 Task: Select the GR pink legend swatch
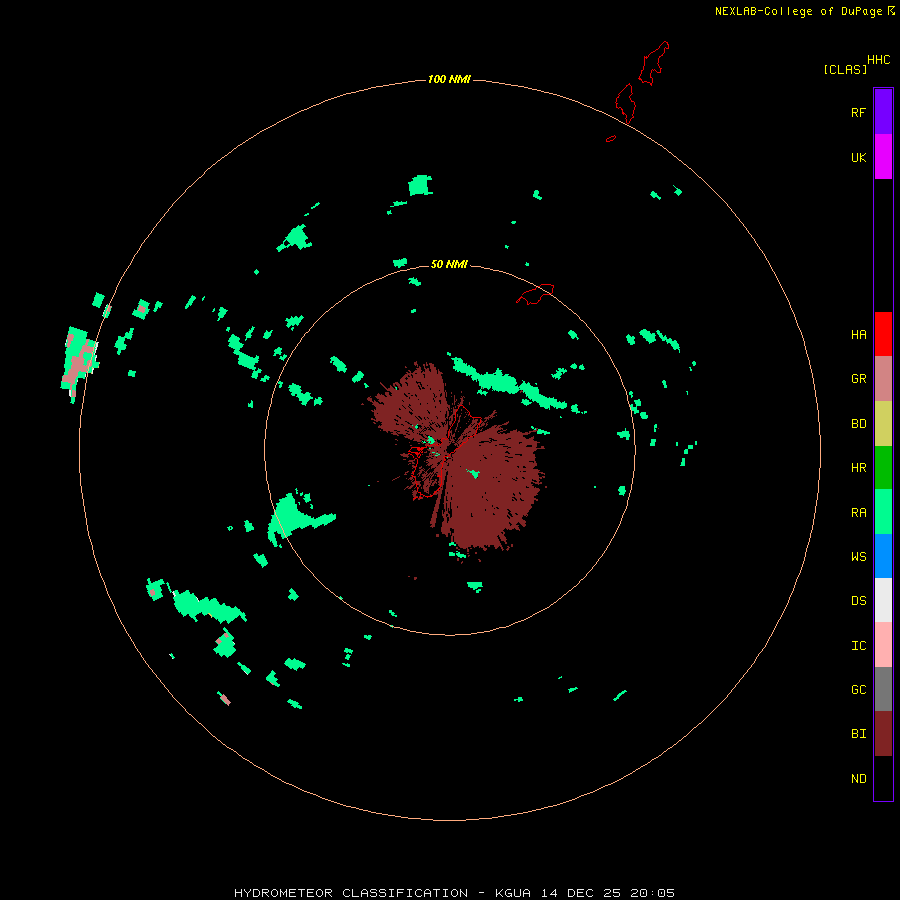click(x=883, y=379)
